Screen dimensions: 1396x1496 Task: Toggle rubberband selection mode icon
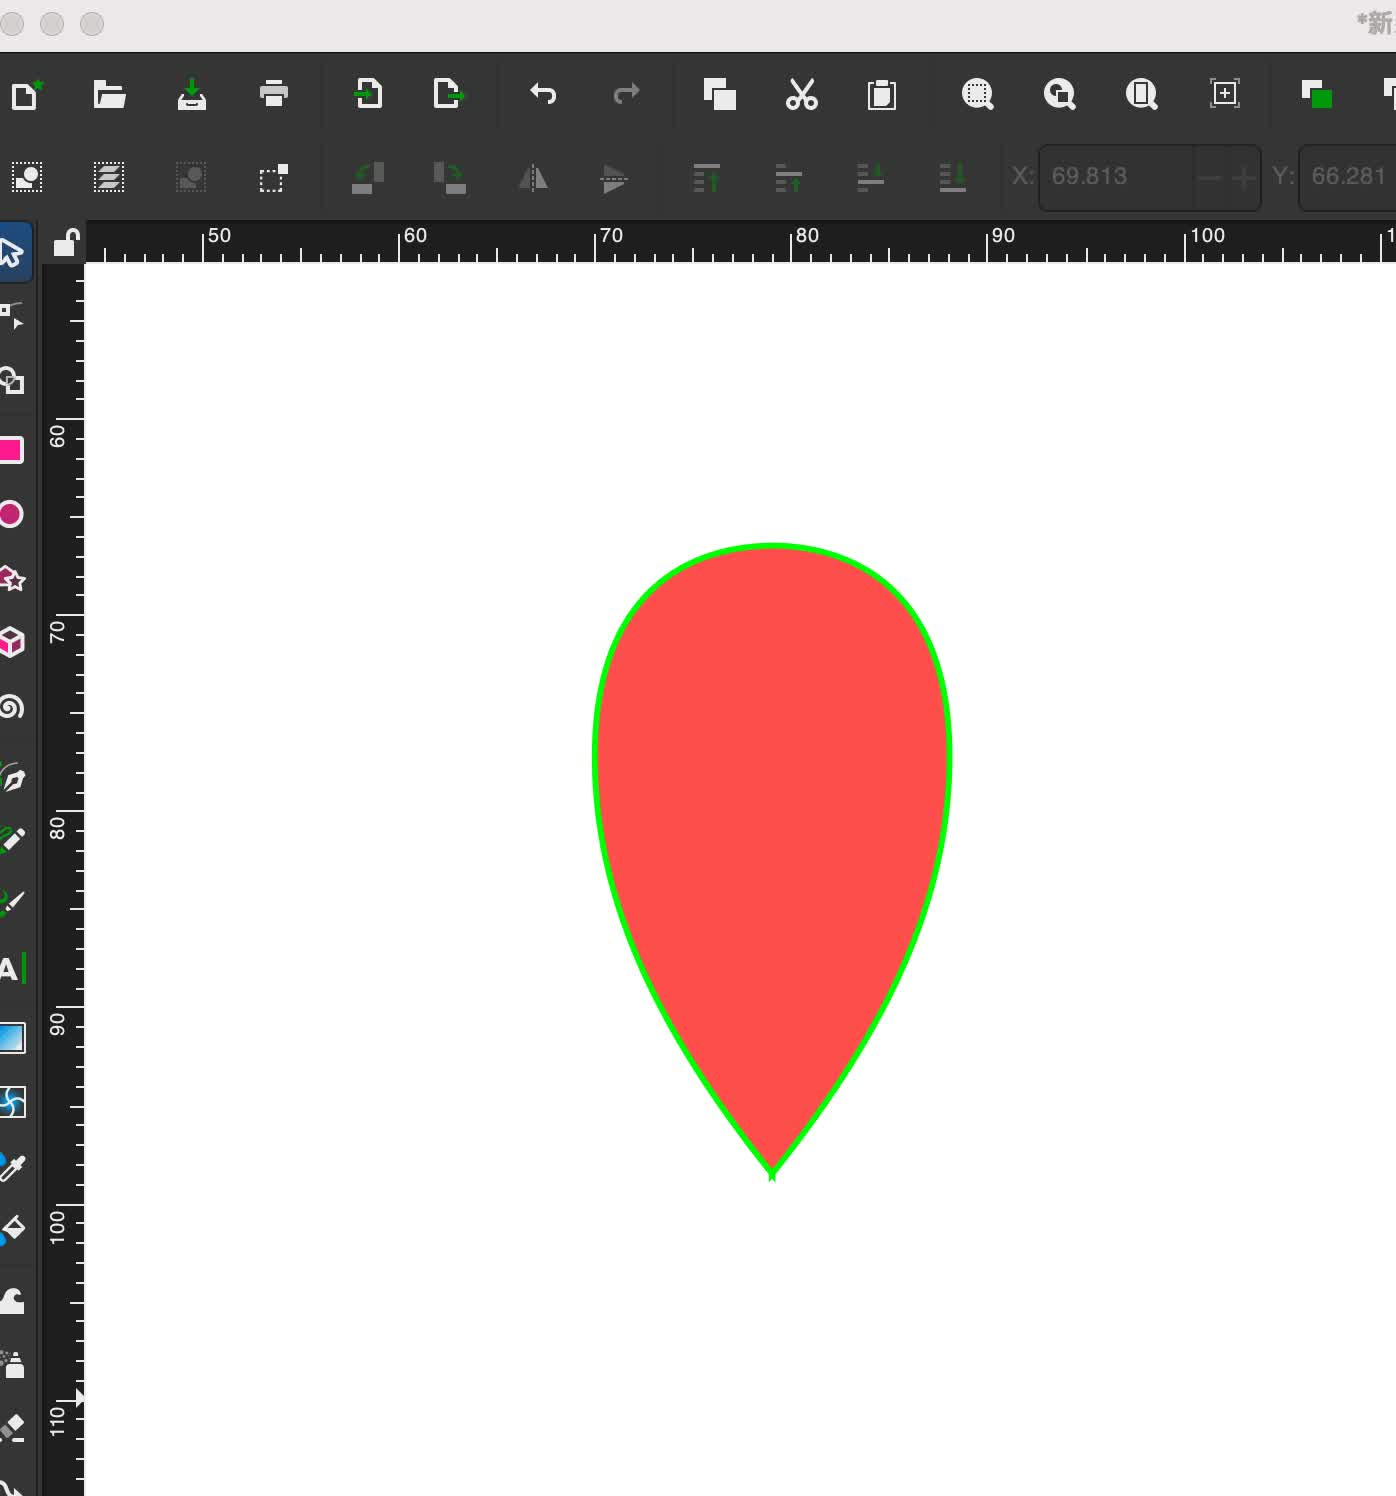click(x=273, y=178)
